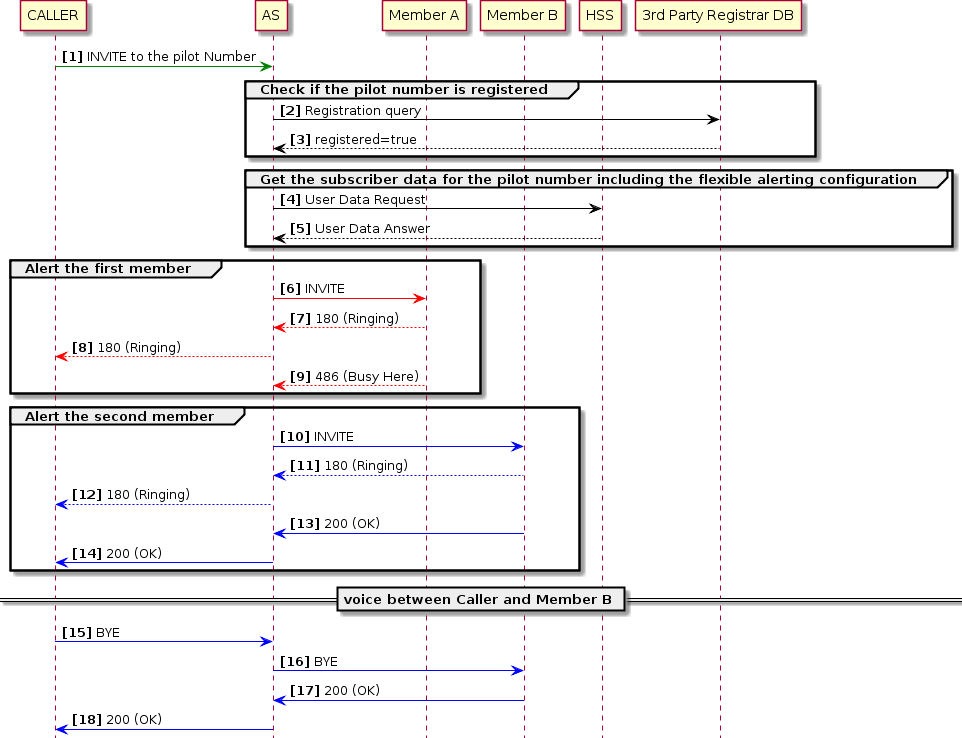Collapse the 'Alert the first member' frame
962x738 pixels.
(110, 268)
